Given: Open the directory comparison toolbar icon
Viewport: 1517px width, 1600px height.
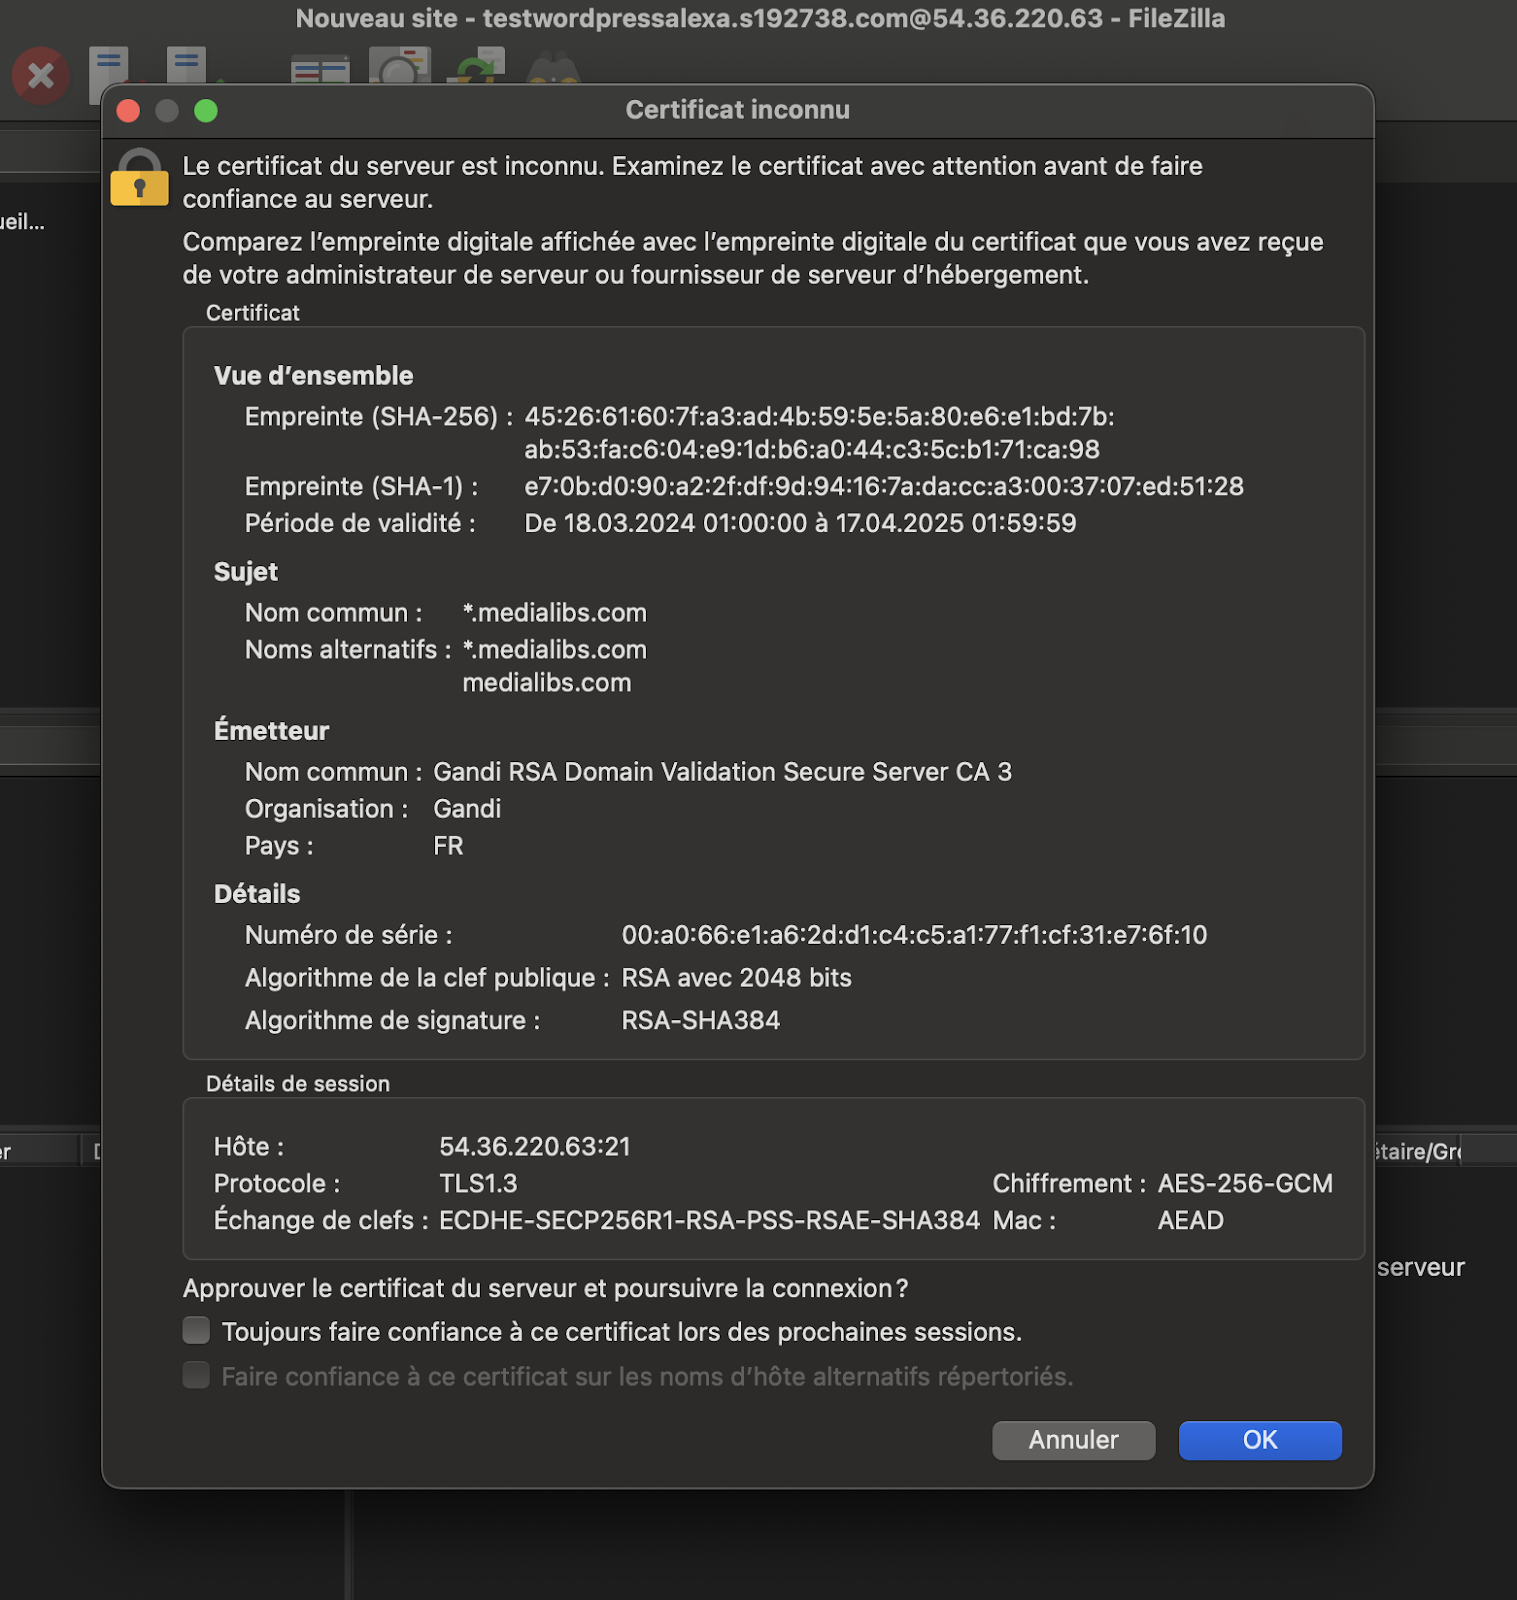Looking at the screenshot, I should (320, 70).
